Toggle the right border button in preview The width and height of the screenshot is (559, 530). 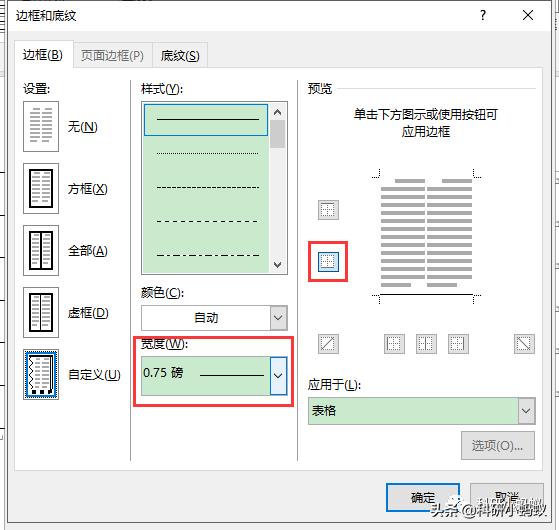458,344
